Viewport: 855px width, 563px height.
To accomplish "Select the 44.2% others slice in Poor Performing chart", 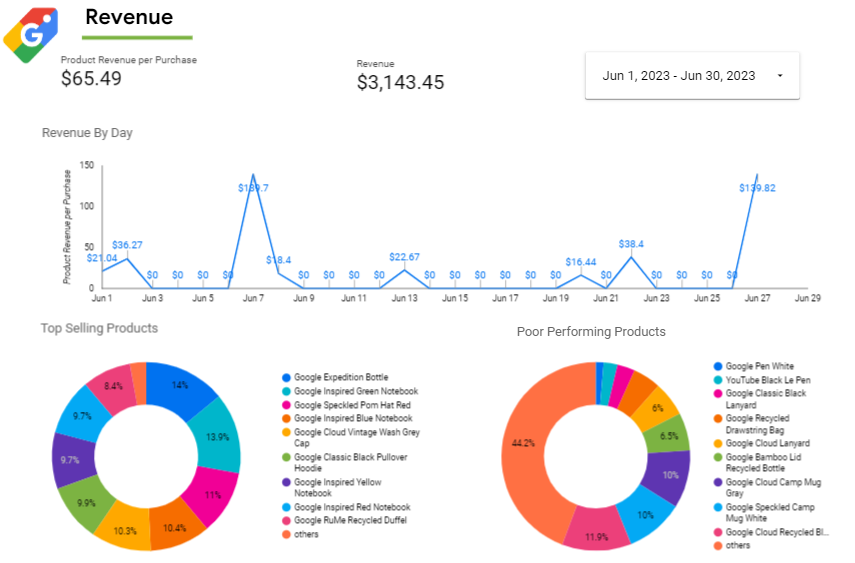I will coord(523,443).
